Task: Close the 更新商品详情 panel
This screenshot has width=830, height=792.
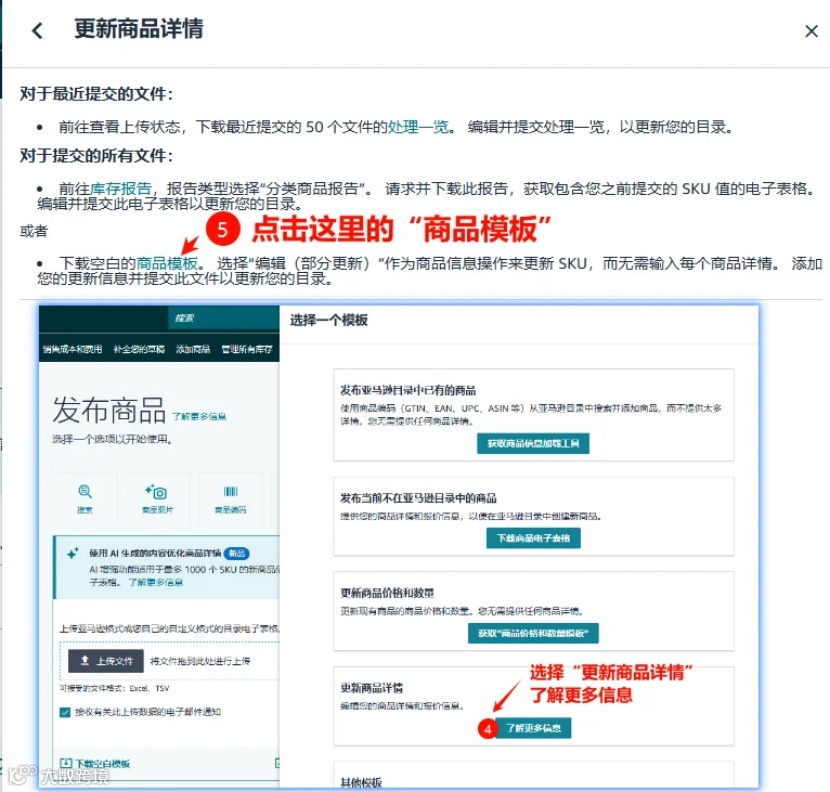Action: tap(811, 31)
